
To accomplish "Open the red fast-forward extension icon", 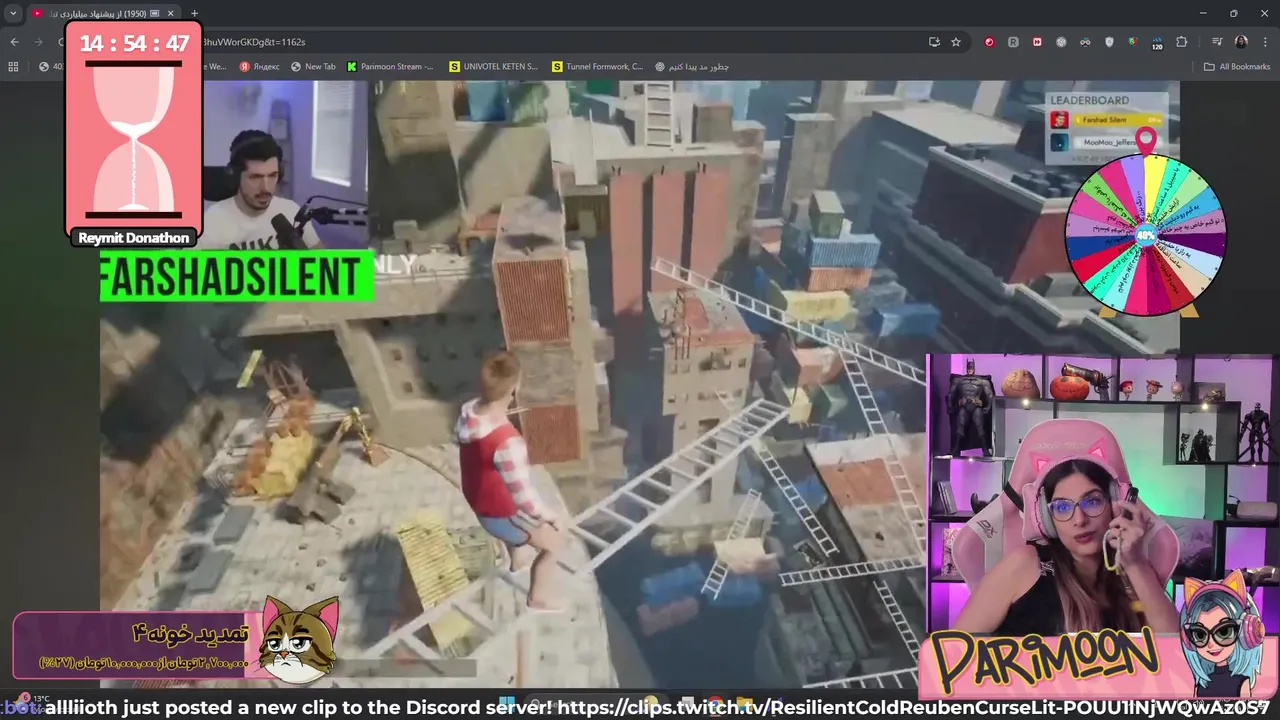I will tap(1037, 42).
